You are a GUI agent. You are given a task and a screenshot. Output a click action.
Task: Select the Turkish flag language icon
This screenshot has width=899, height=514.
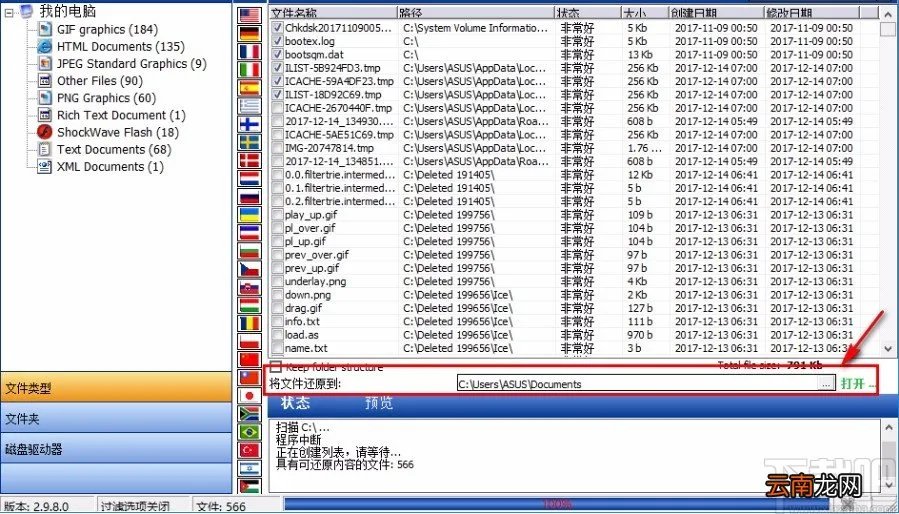tap(250, 450)
